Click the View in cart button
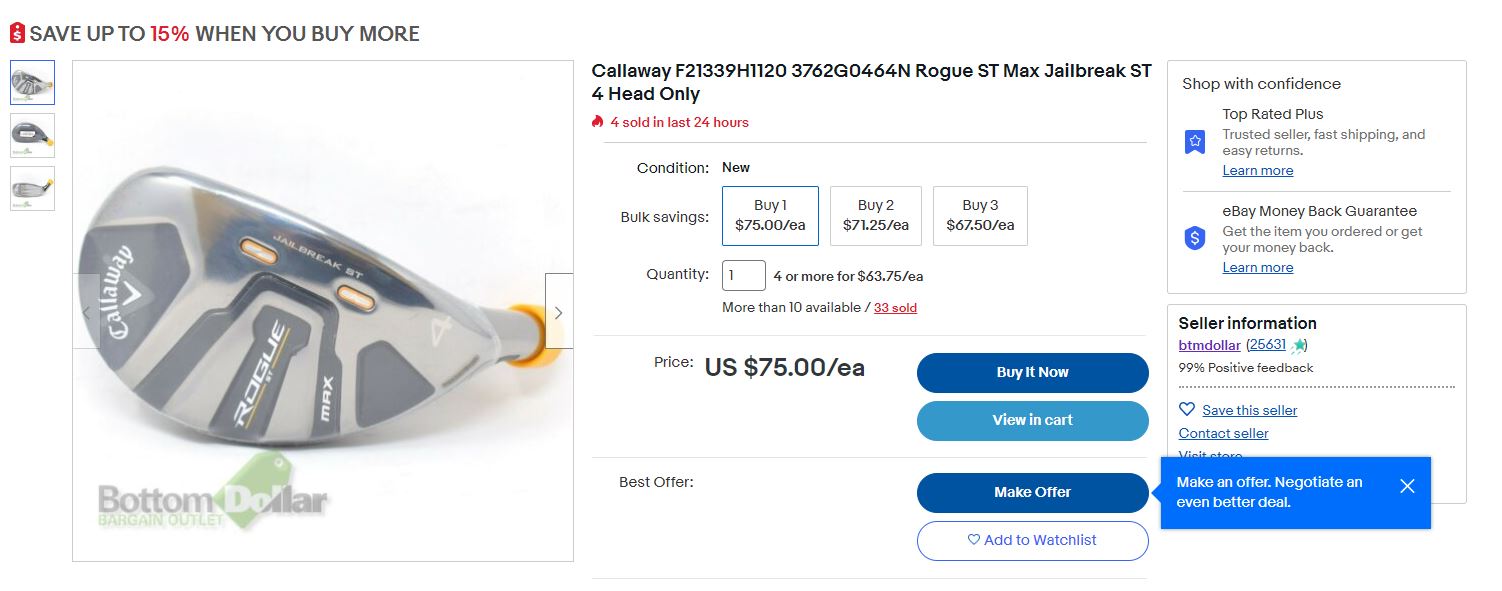The width and height of the screenshot is (1502, 591). [1032, 420]
